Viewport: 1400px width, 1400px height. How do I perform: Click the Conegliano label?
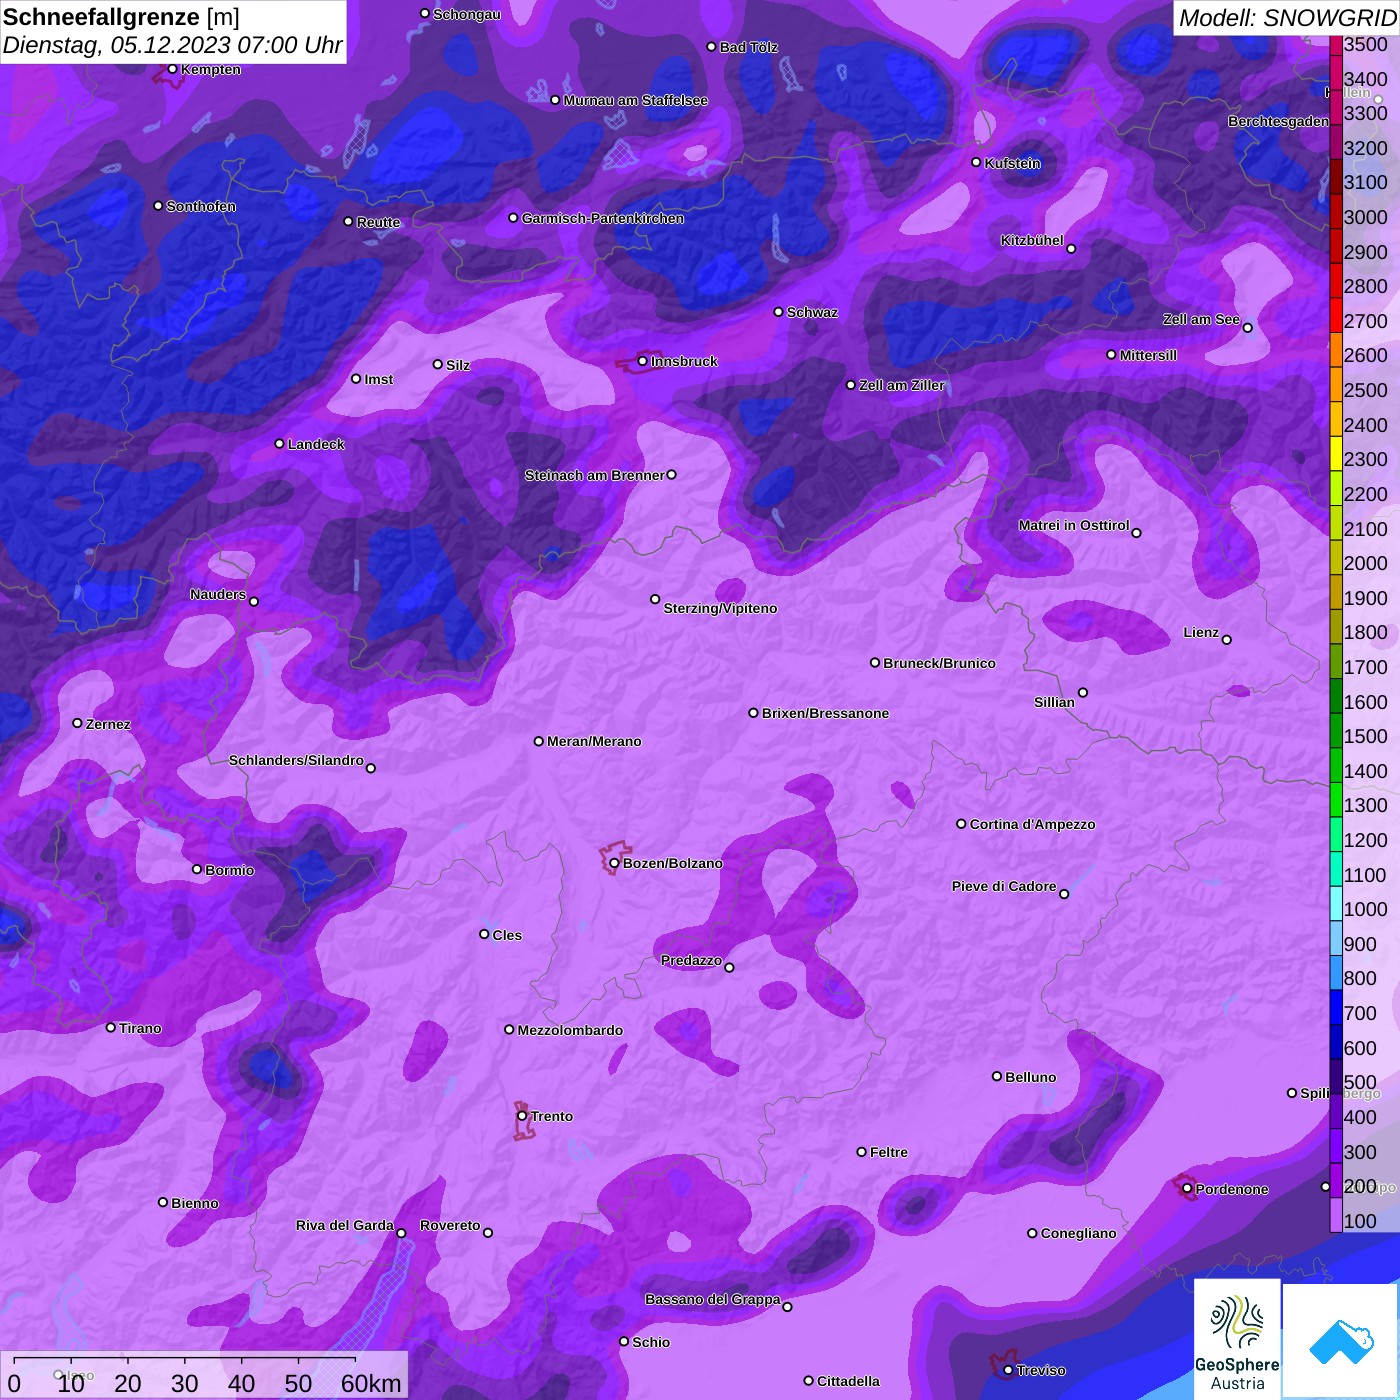click(x=1078, y=1233)
